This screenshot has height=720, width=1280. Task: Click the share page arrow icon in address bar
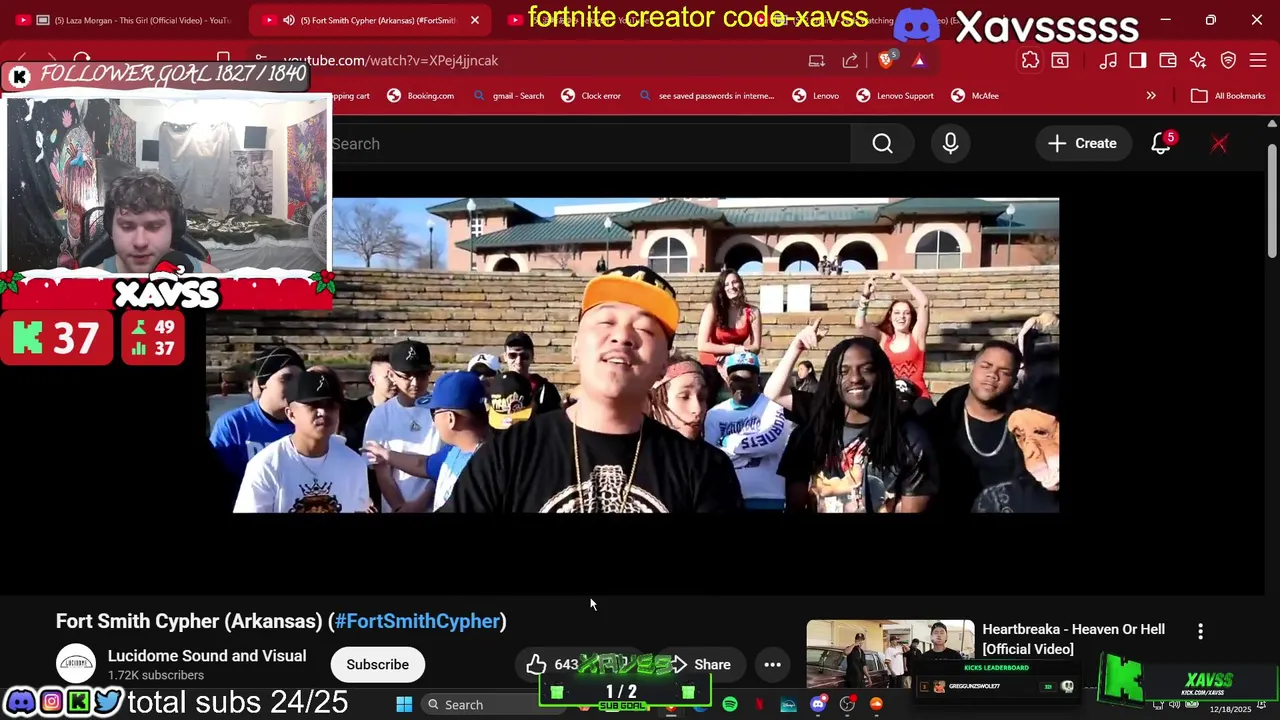coord(850,60)
